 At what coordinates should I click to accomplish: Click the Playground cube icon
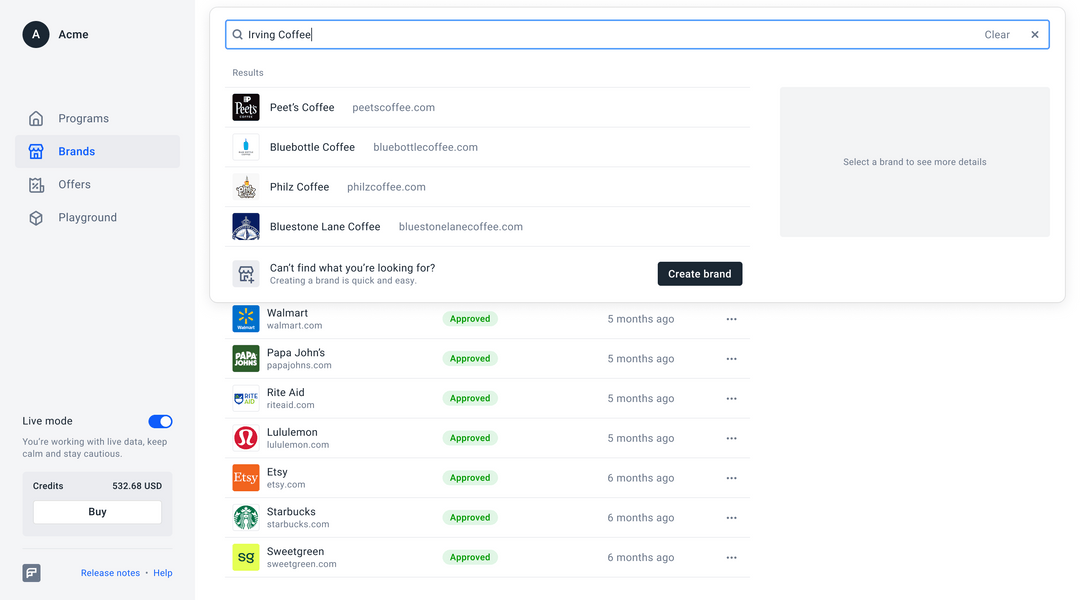[36, 218]
